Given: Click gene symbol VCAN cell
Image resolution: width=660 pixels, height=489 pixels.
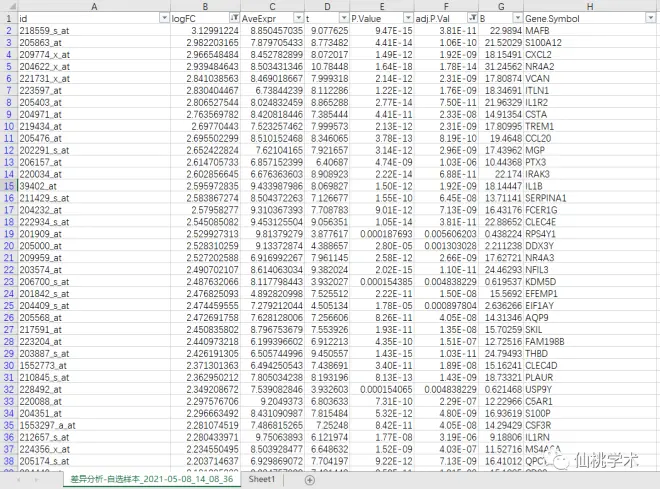Looking at the screenshot, I should [590, 78].
